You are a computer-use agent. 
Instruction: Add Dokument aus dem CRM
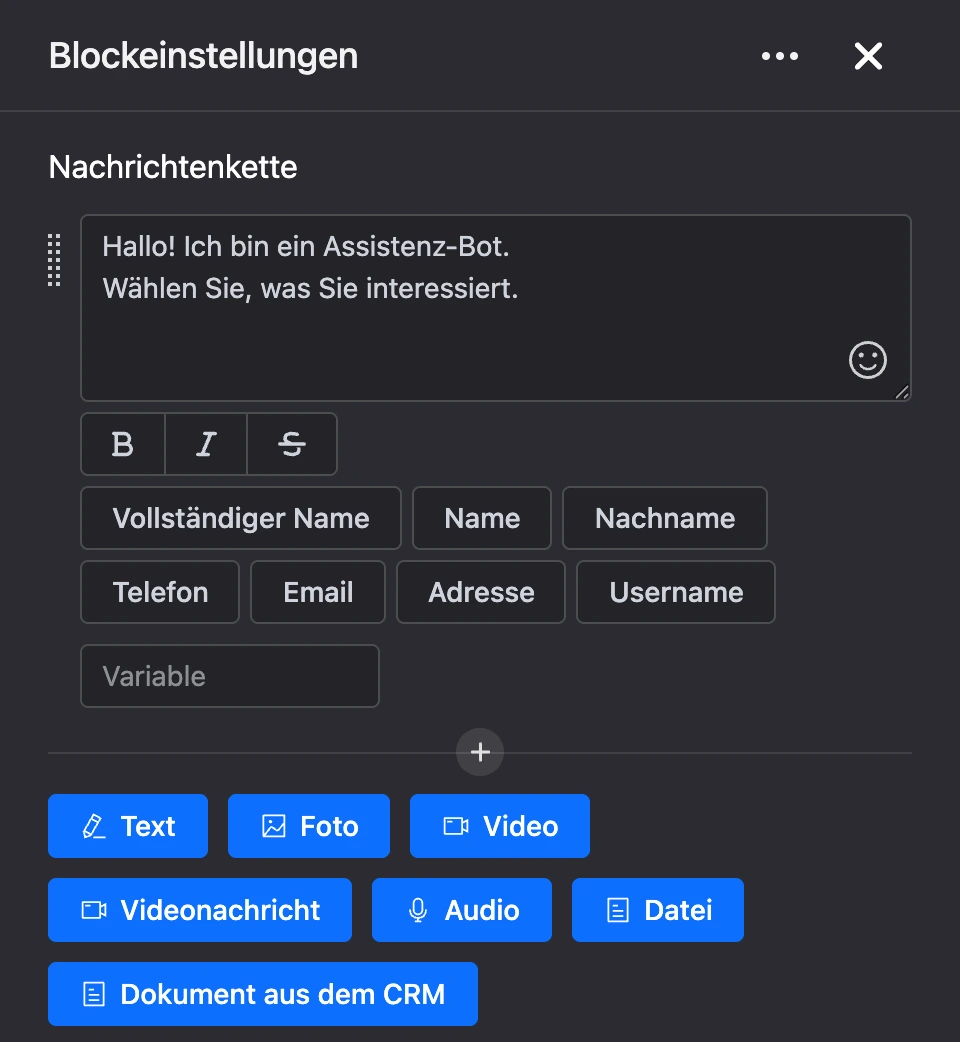tap(263, 994)
